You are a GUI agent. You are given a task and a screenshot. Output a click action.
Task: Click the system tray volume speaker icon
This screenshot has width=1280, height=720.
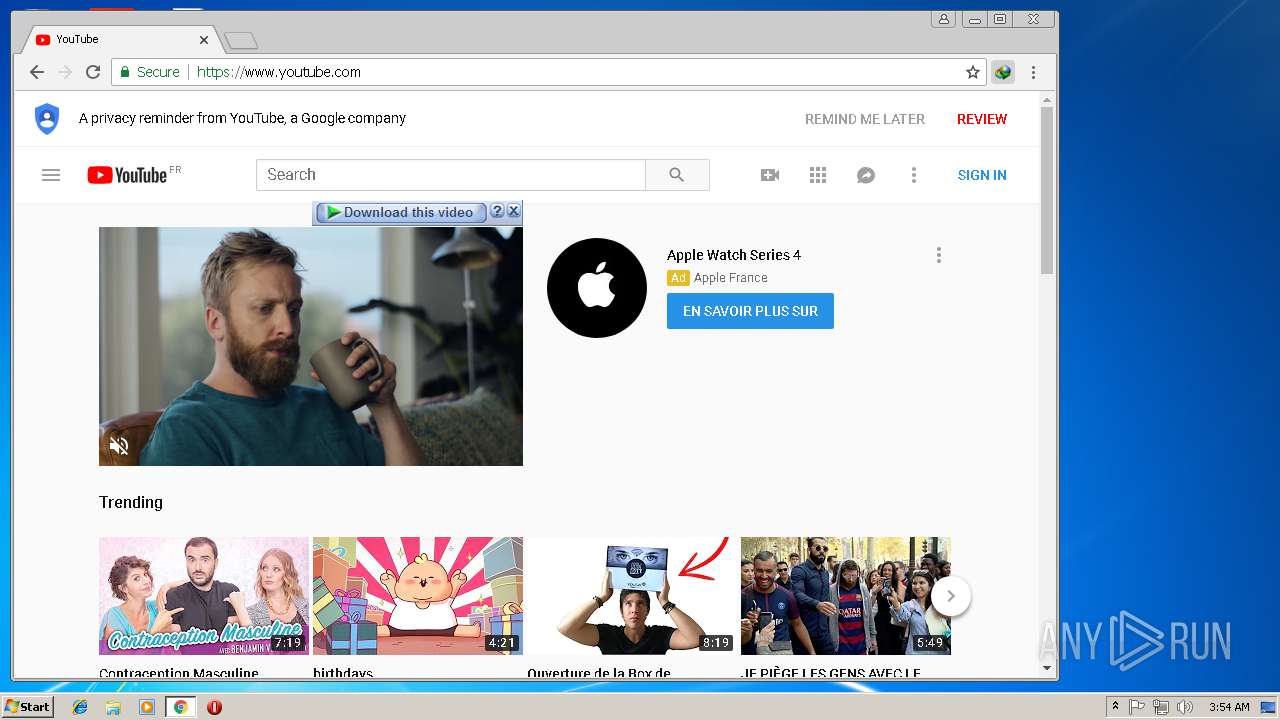[x=1185, y=707]
